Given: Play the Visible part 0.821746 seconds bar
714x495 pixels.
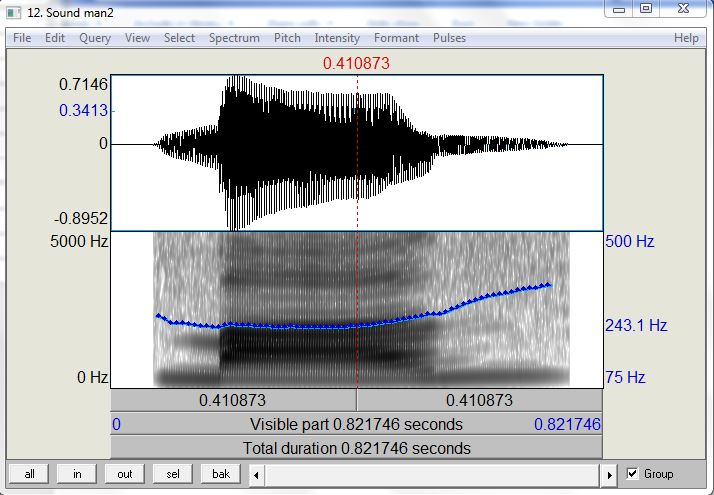Looking at the screenshot, I should coord(357,424).
